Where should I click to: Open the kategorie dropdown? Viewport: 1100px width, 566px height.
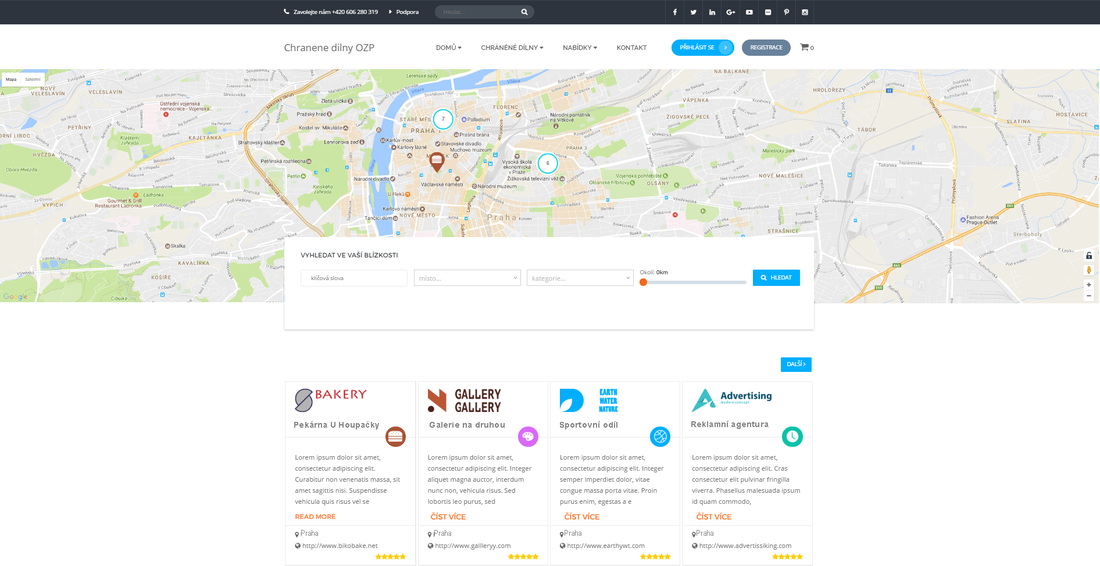pyautogui.click(x=580, y=278)
